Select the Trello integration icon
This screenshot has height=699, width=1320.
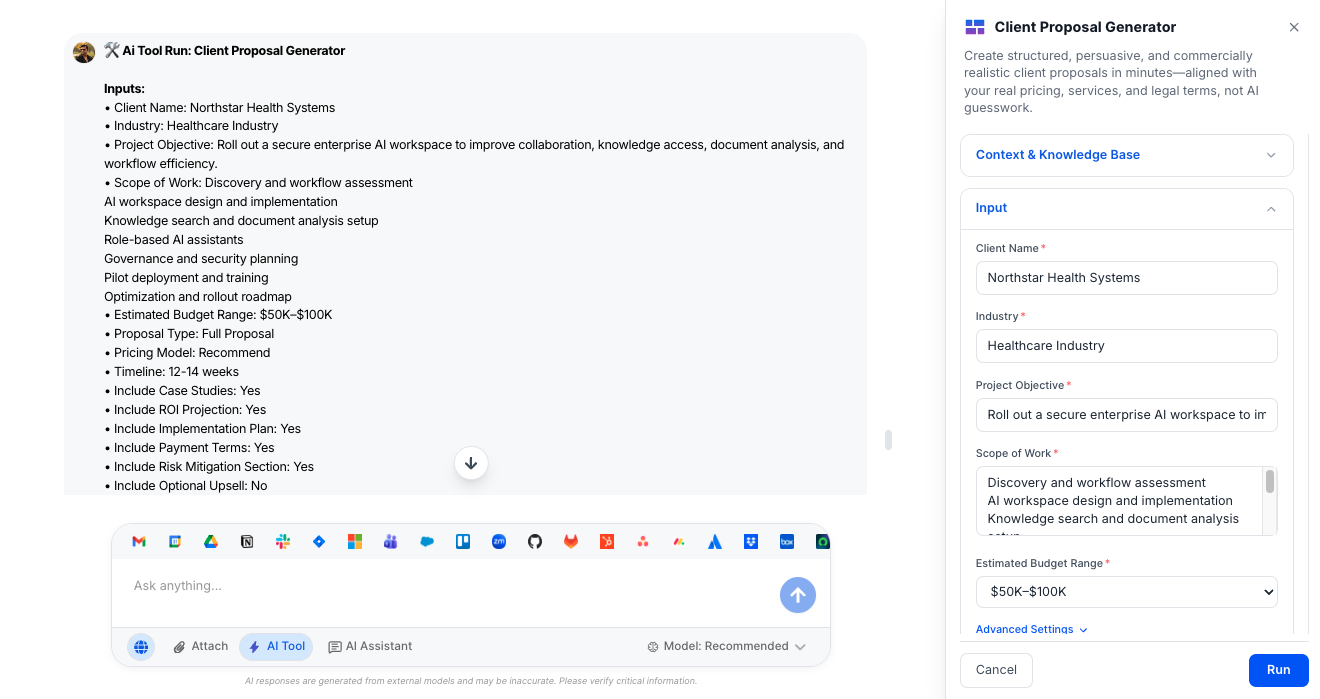[x=463, y=541]
